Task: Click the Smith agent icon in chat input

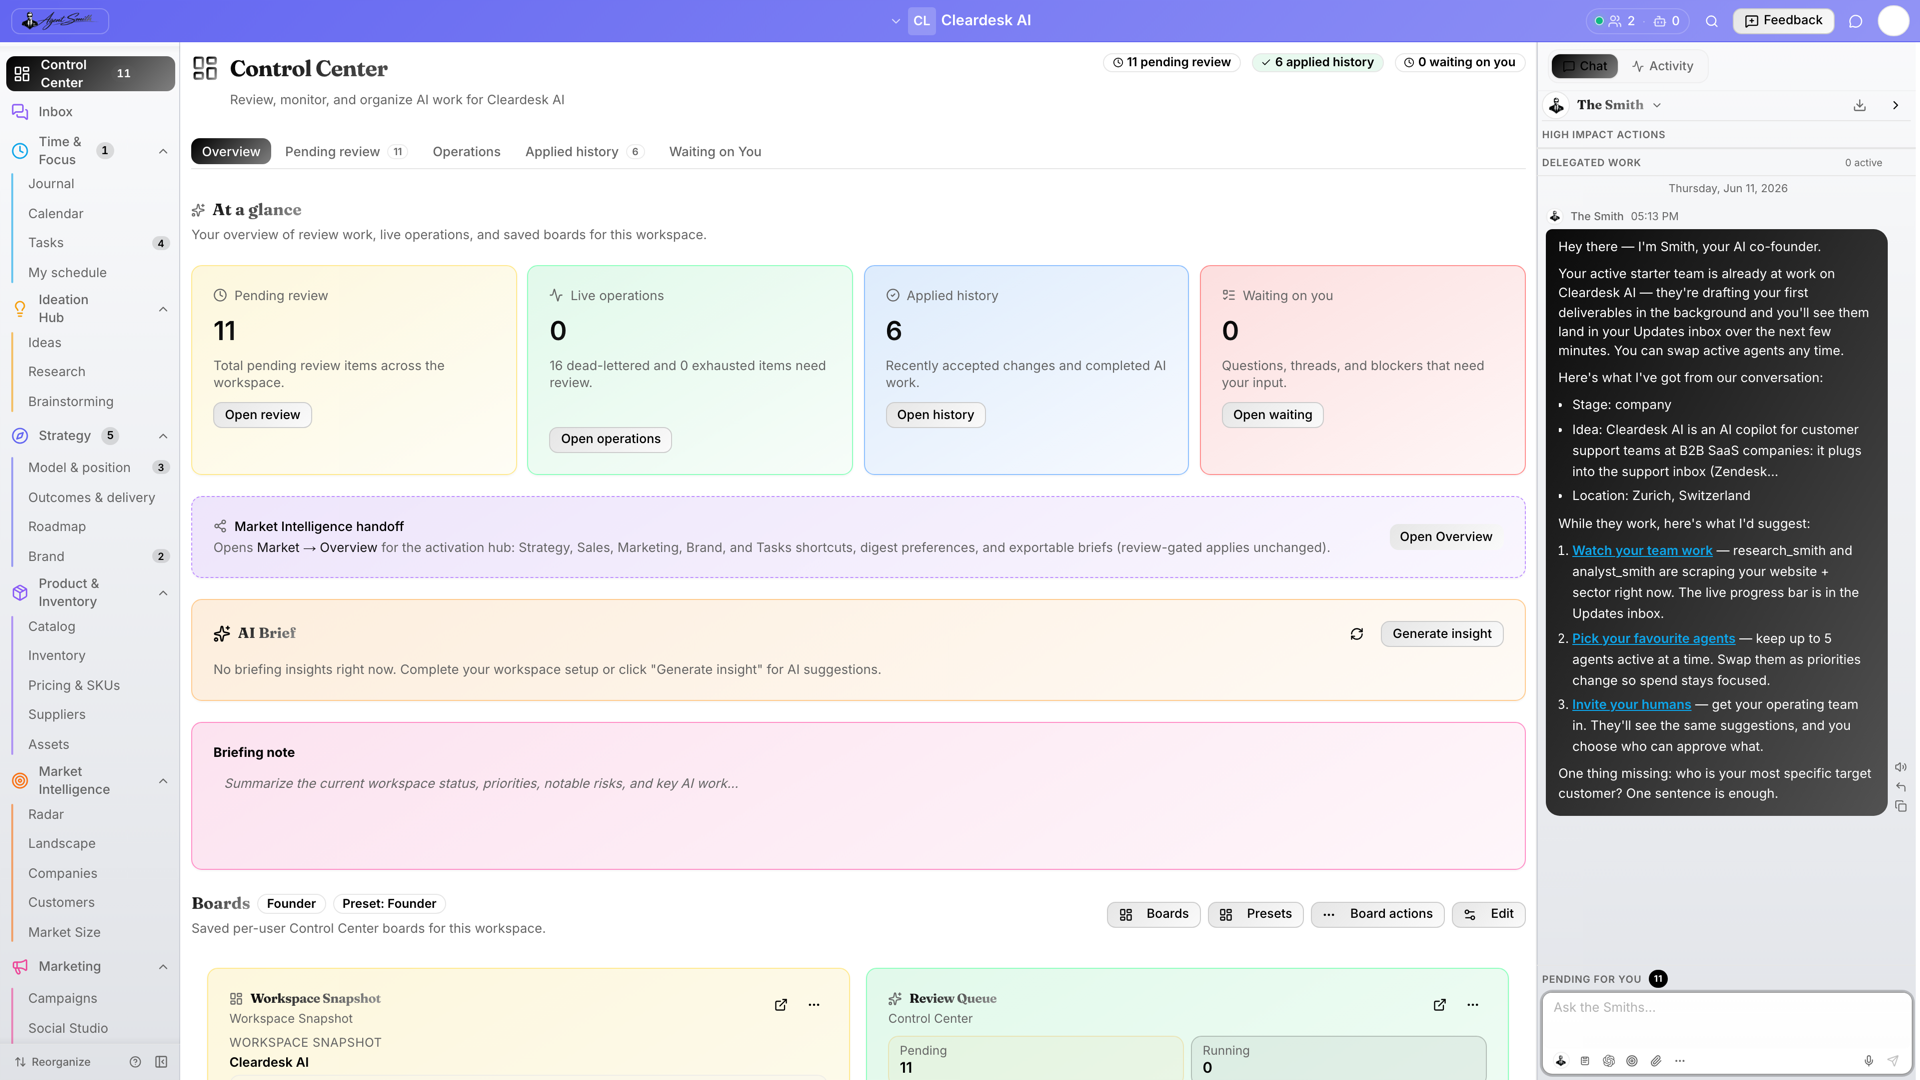Action: pos(1561,1061)
